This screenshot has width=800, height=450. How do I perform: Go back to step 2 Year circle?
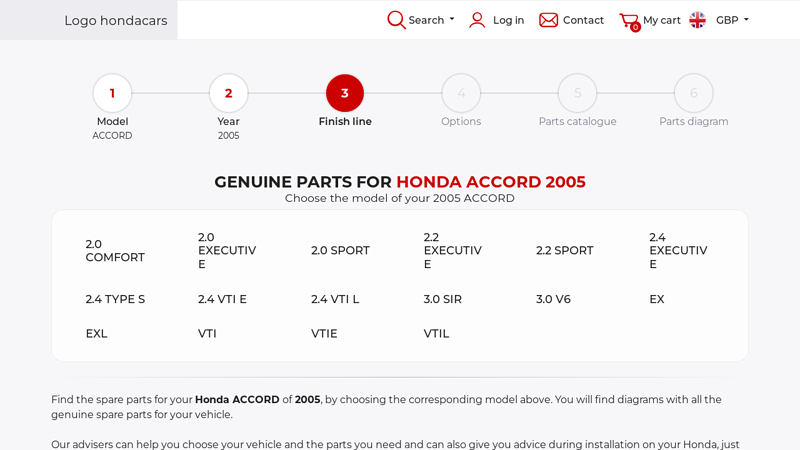click(x=229, y=93)
